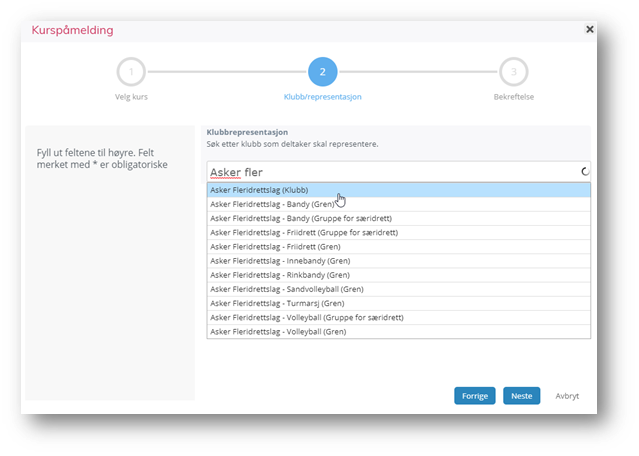Click the Kurspåmelding dialog title

[x=73, y=30]
